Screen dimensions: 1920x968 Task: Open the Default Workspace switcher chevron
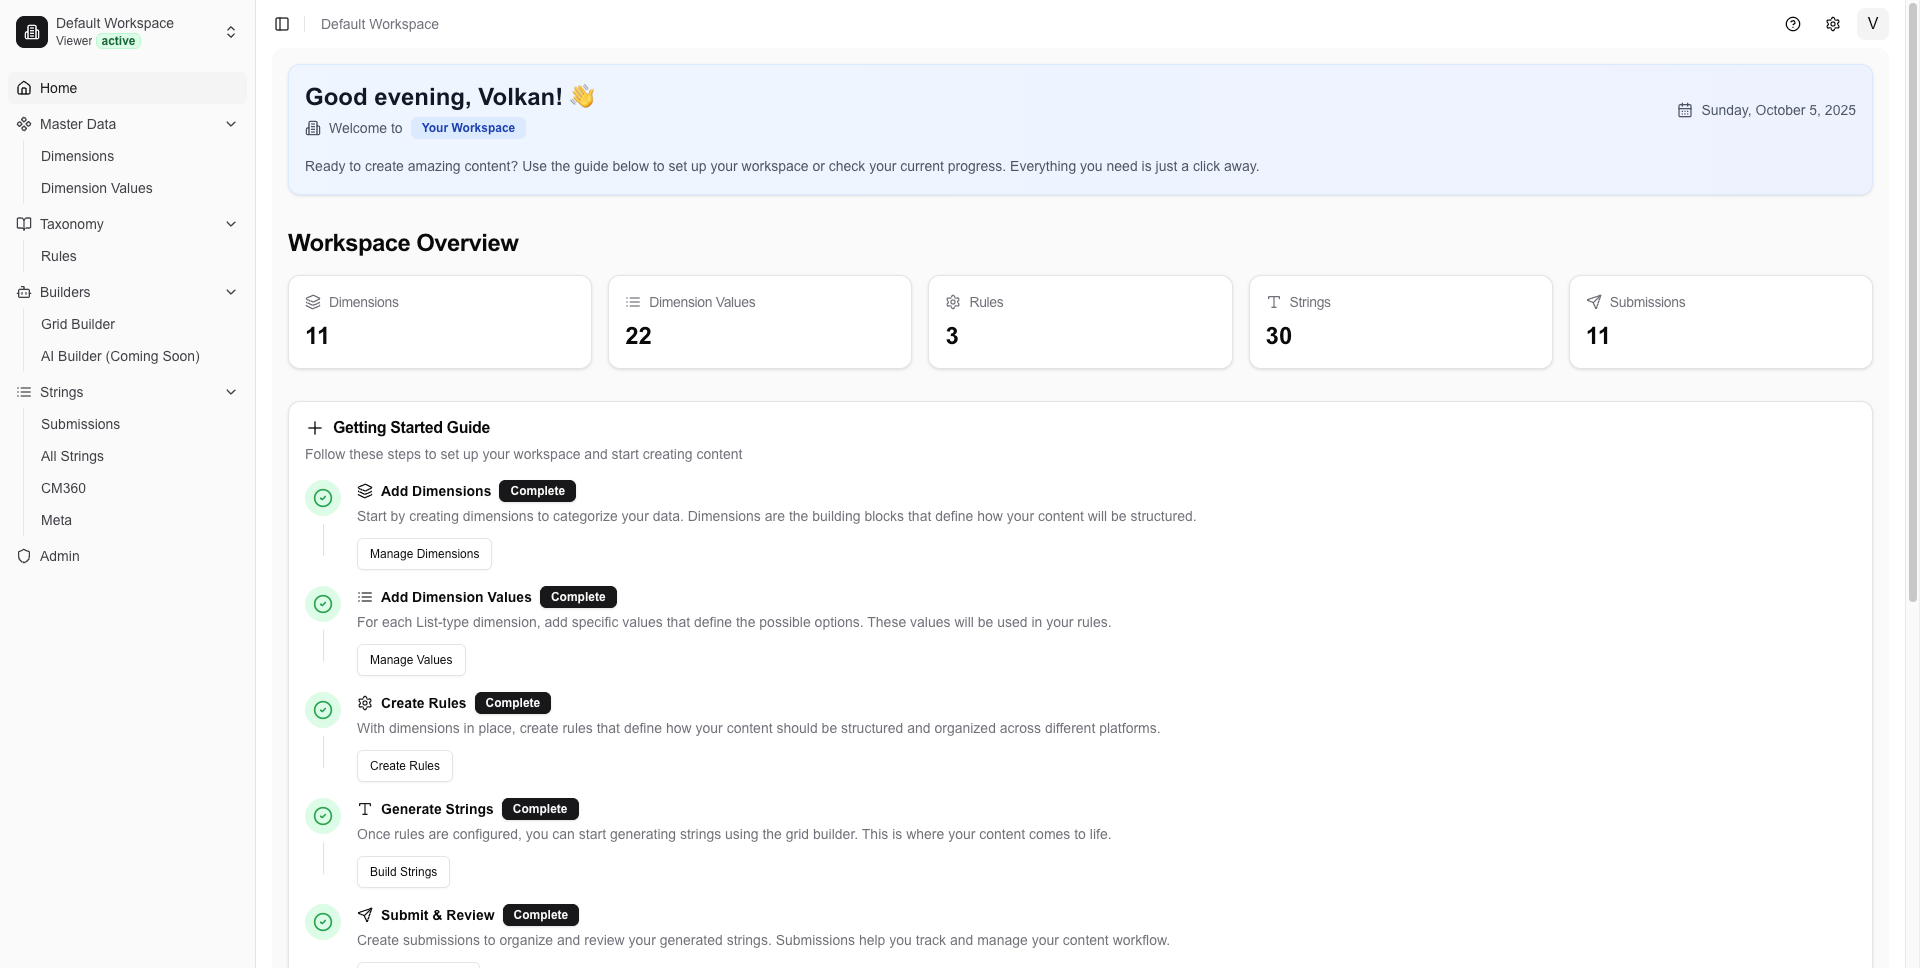point(230,31)
